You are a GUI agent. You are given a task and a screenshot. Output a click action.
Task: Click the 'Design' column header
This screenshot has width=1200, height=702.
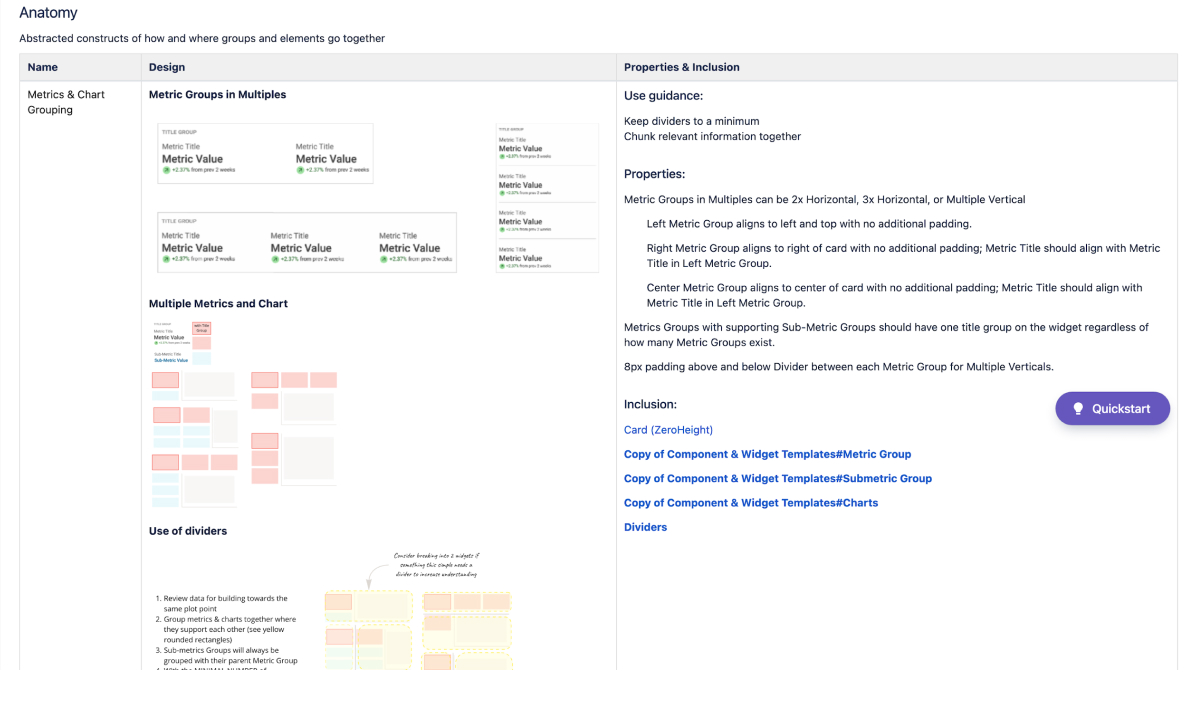(x=166, y=67)
